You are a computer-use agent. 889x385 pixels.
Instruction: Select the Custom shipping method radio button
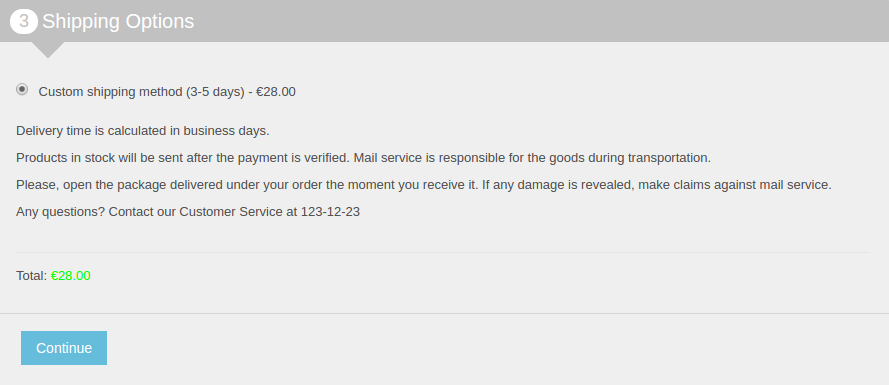click(x=22, y=90)
